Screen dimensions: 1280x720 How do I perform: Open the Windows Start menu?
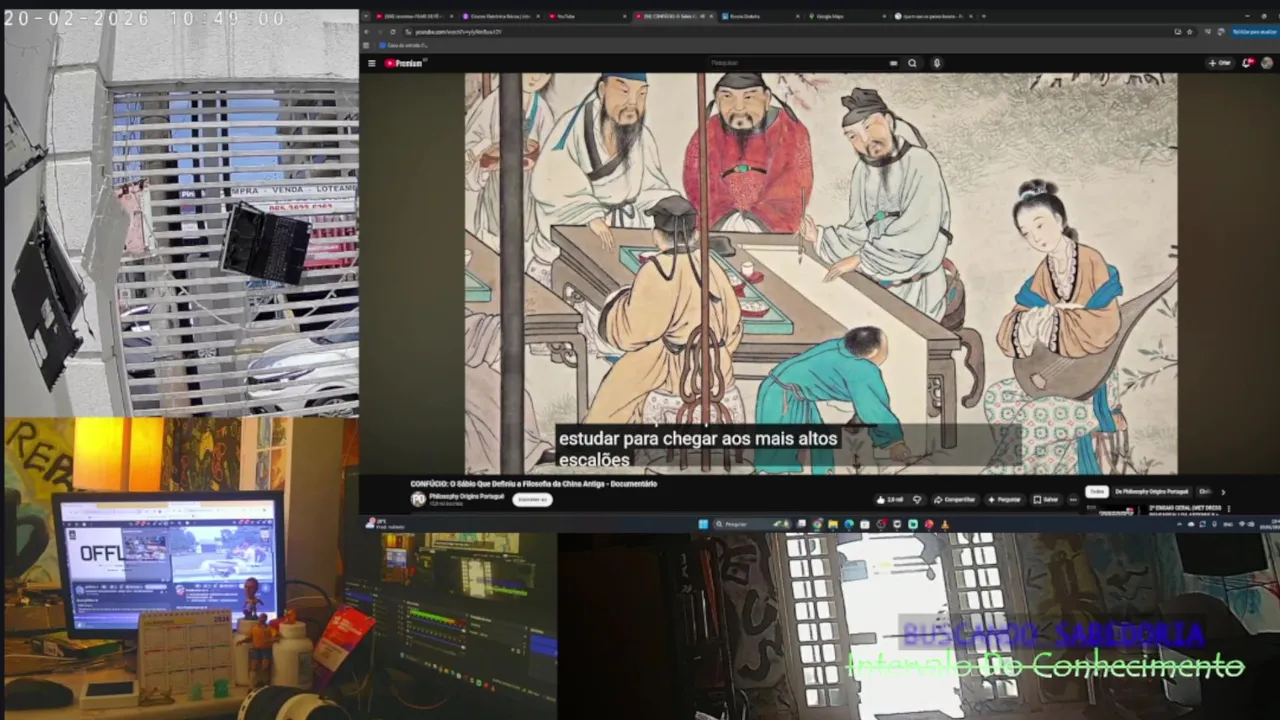(703, 524)
